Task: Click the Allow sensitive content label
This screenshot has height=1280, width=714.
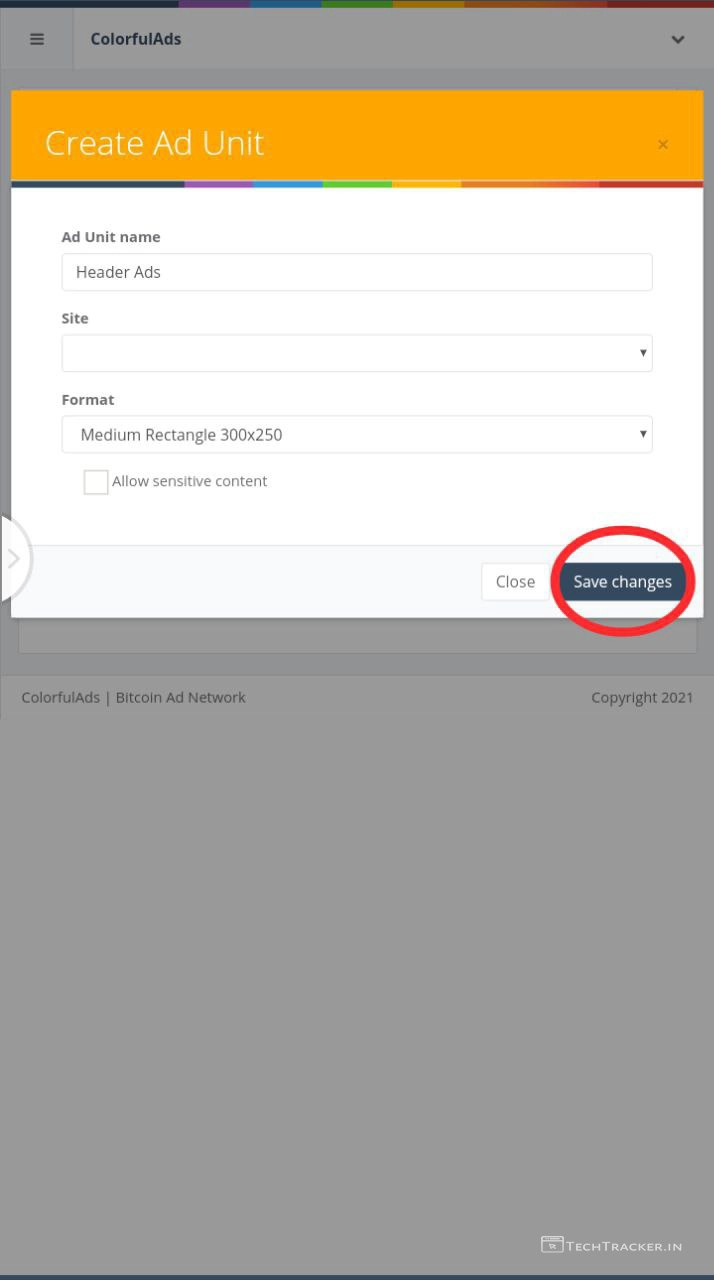Action: click(x=190, y=481)
